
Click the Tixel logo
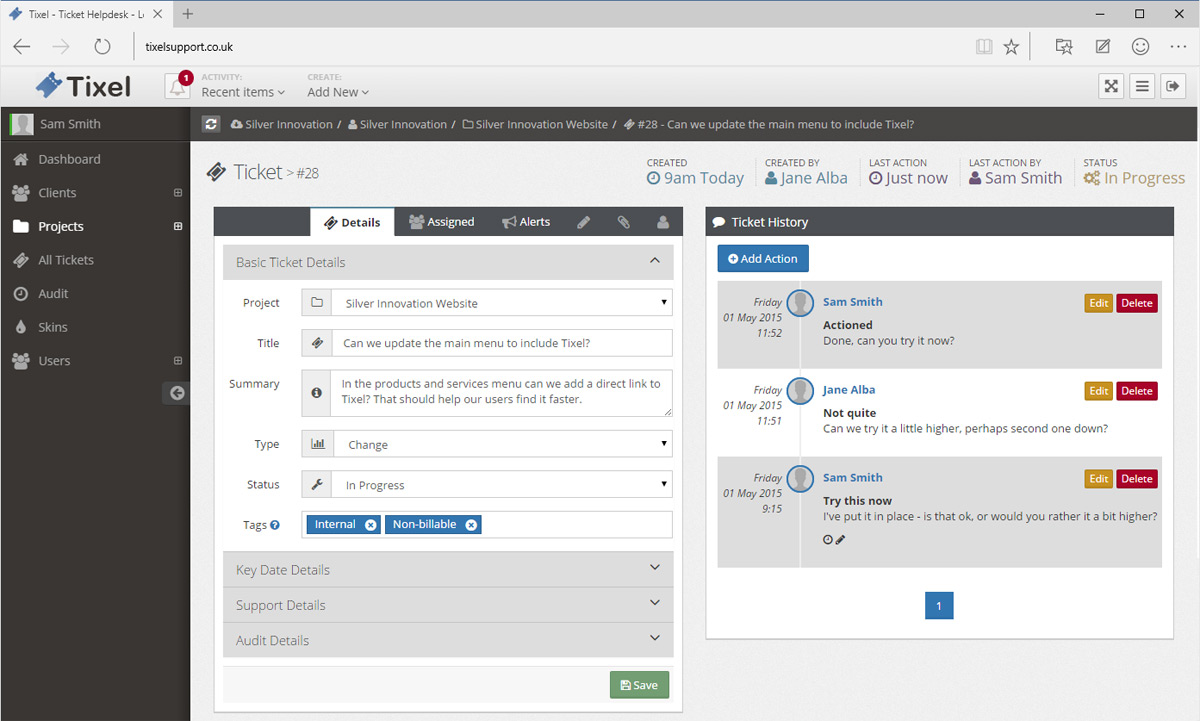tap(83, 86)
